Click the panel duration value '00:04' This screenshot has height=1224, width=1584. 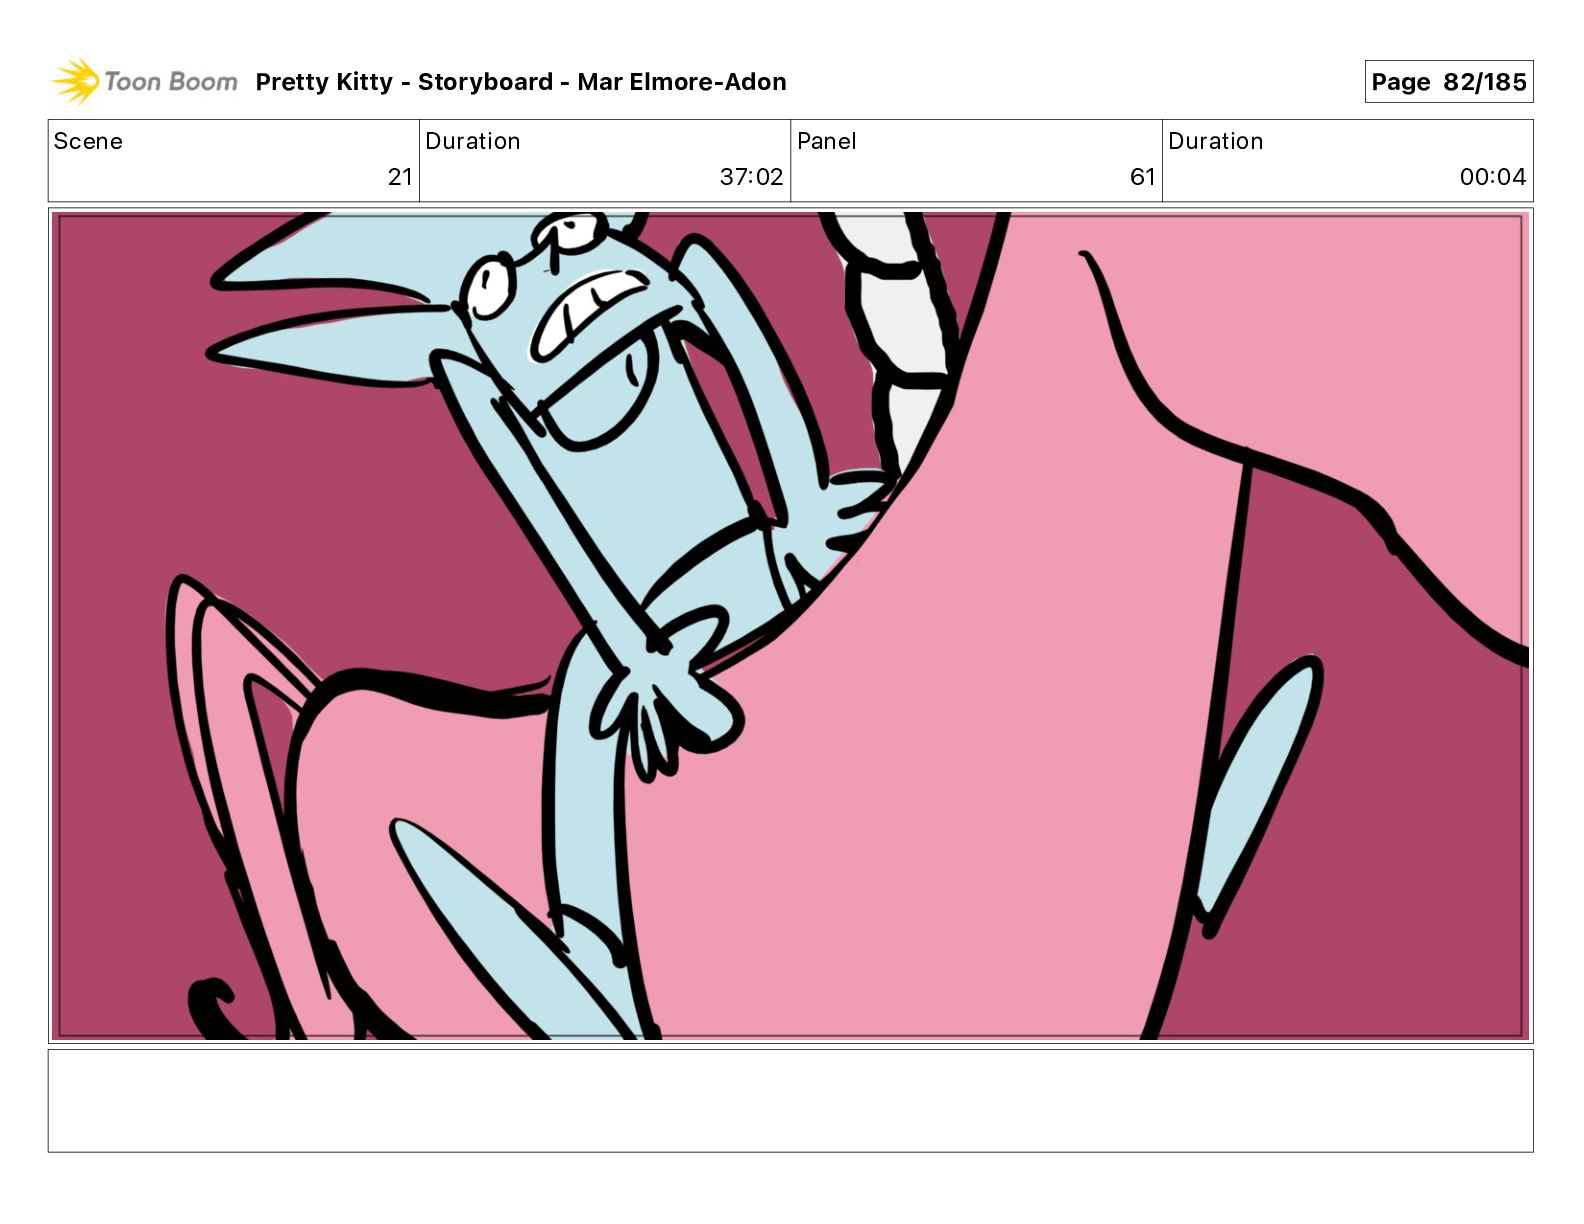1493,177
